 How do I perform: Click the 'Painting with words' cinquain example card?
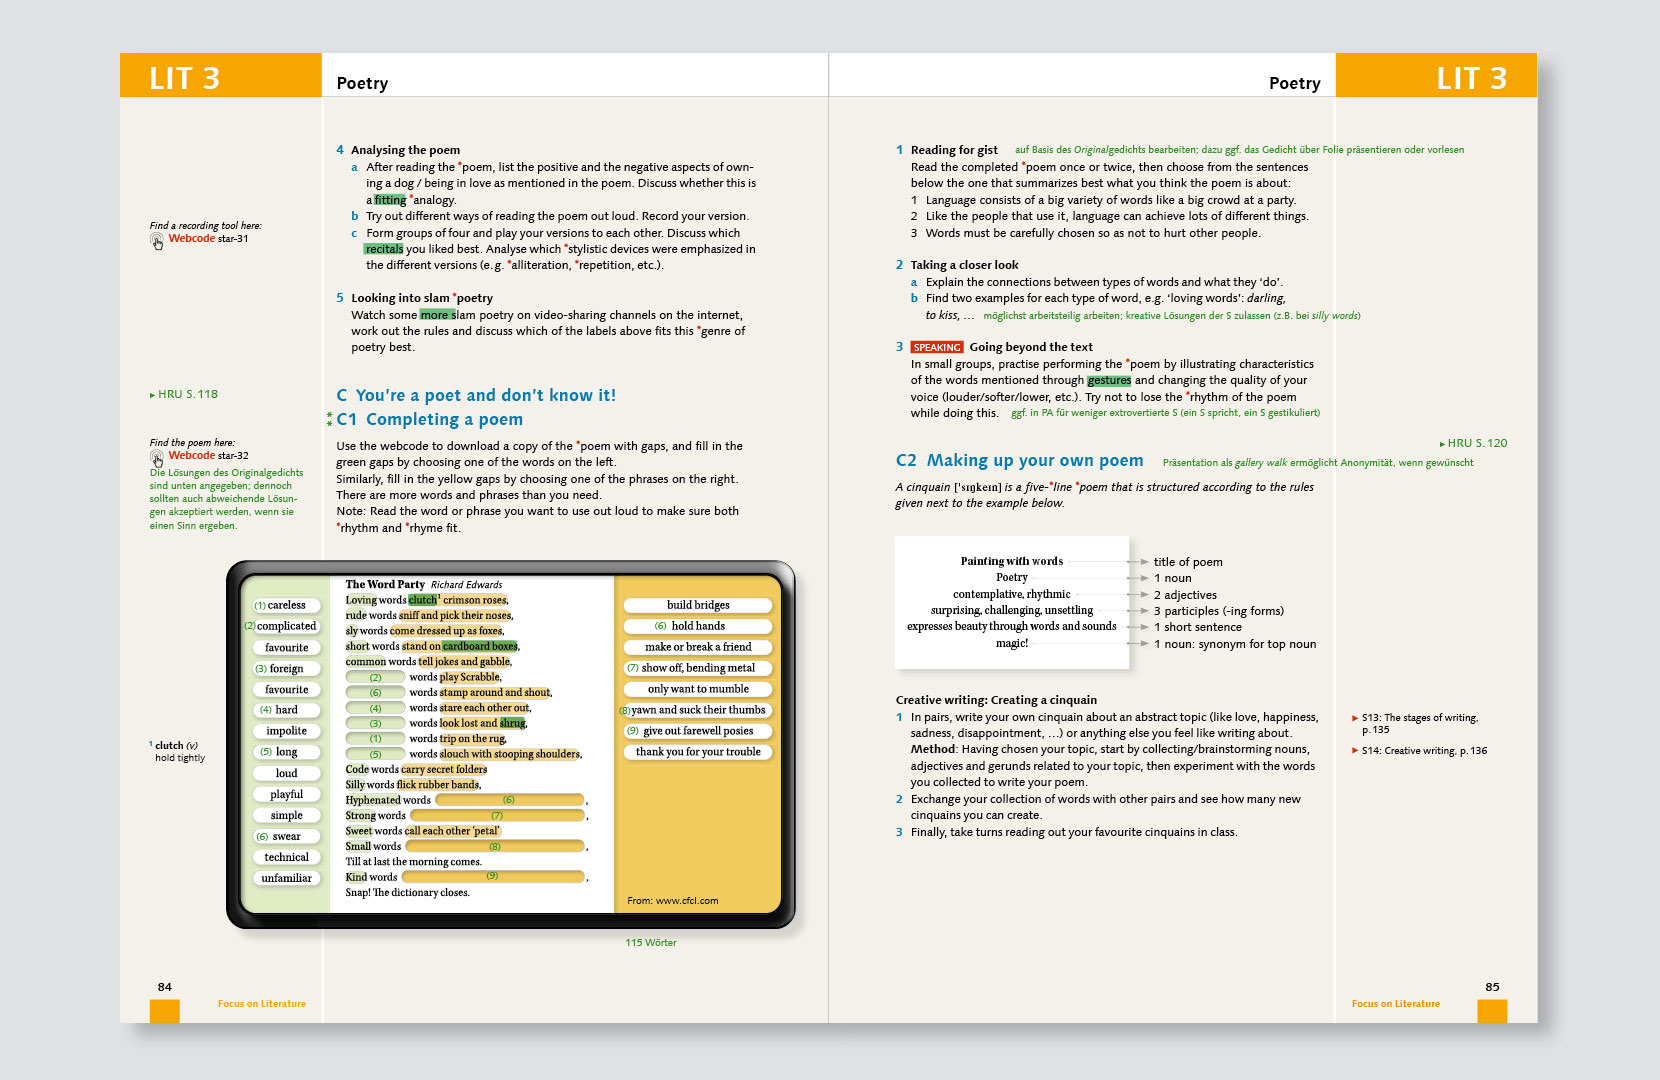pos(1011,603)
